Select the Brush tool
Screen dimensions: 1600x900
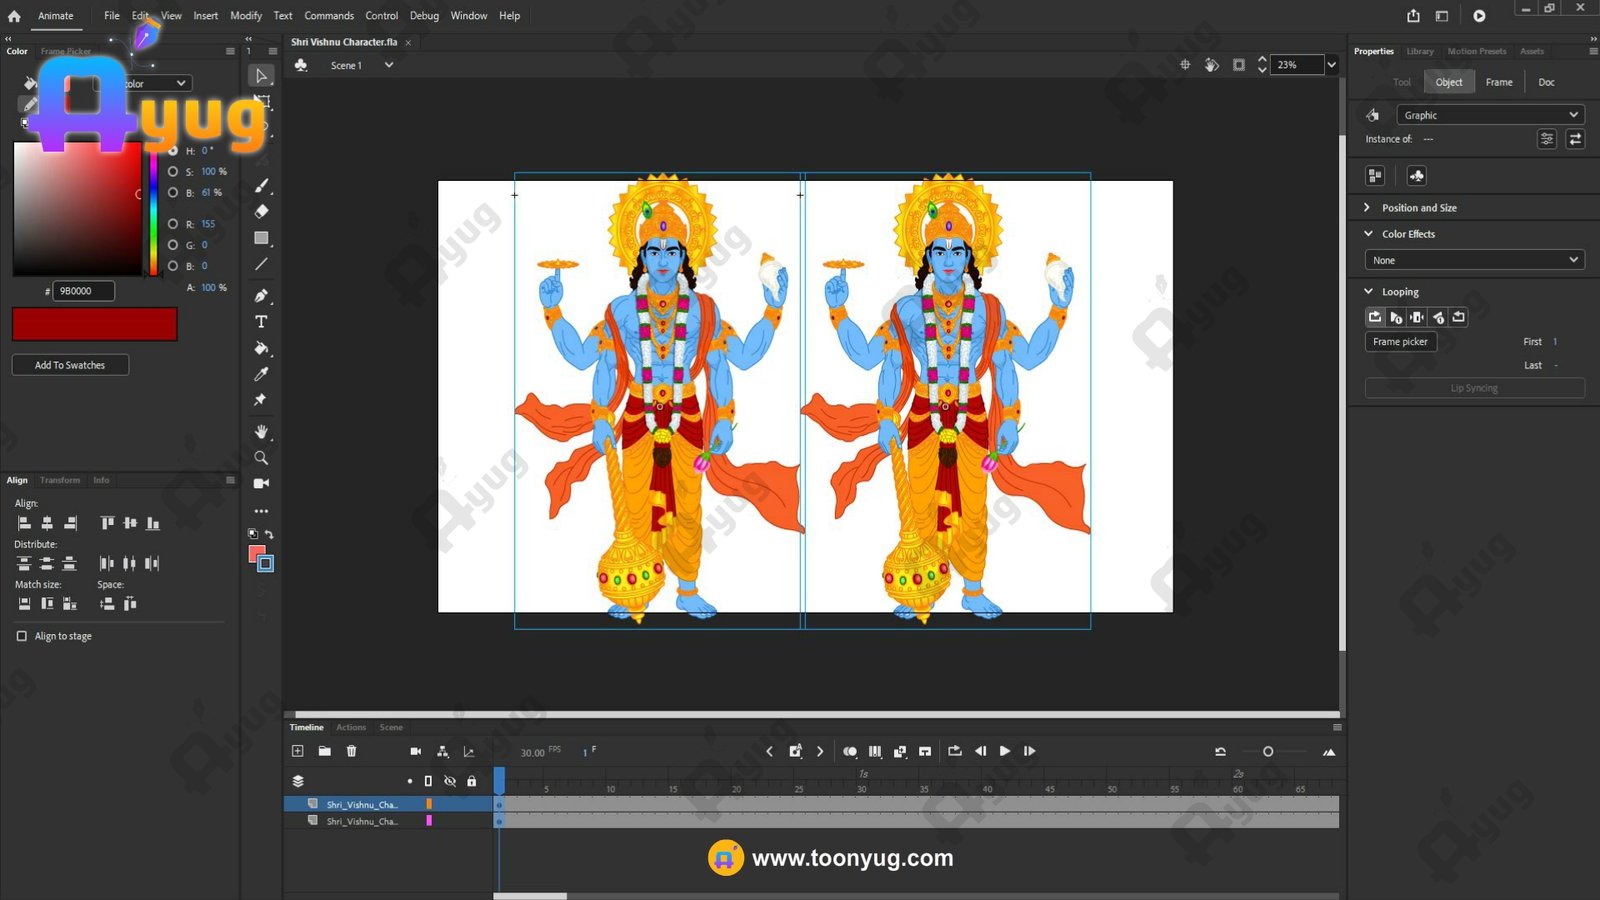[261, 185]
